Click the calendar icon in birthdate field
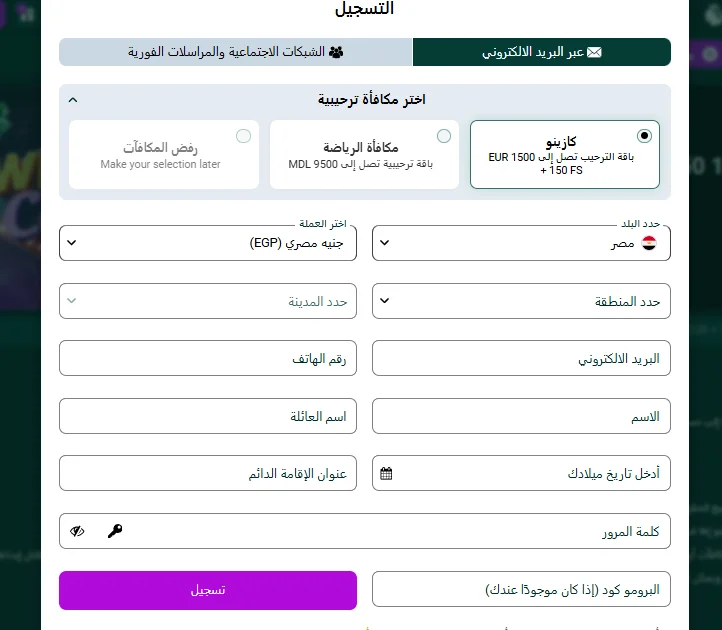Screen dimensions: 722x630 coord(387,473)
